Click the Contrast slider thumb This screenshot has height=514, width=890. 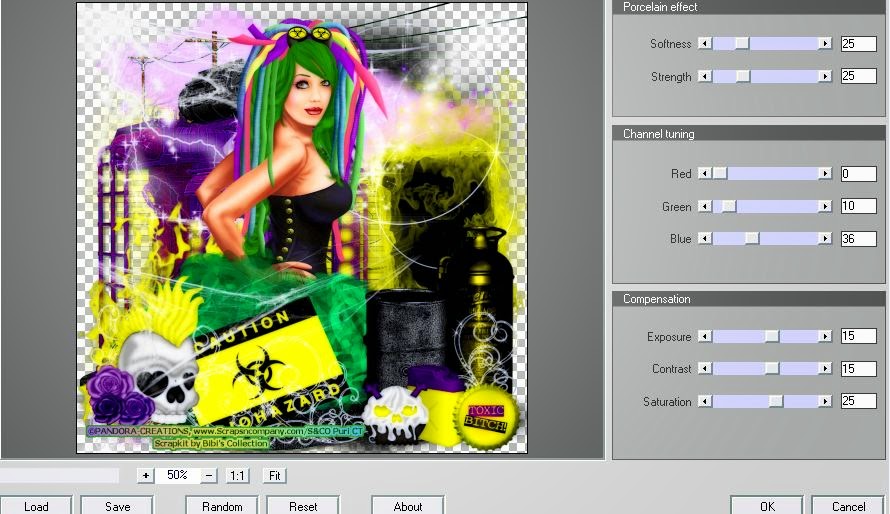click(x=772, y=369)
